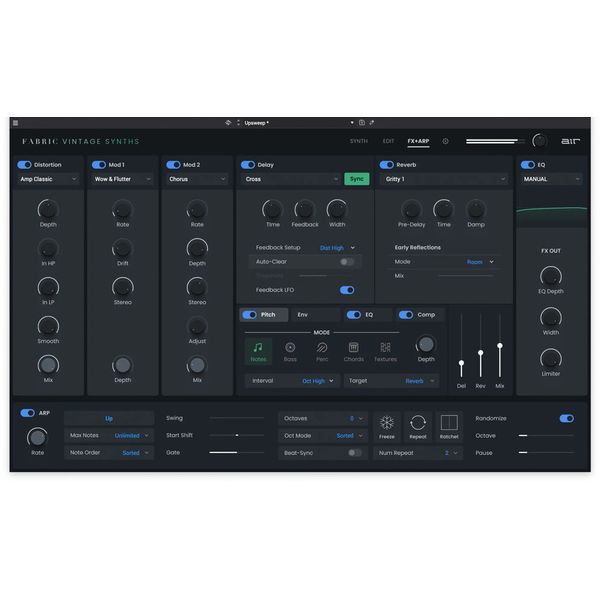This screenshot has width=600, height=600.
Task: Click the save preset icon in title bar
Action: point(362,123)
